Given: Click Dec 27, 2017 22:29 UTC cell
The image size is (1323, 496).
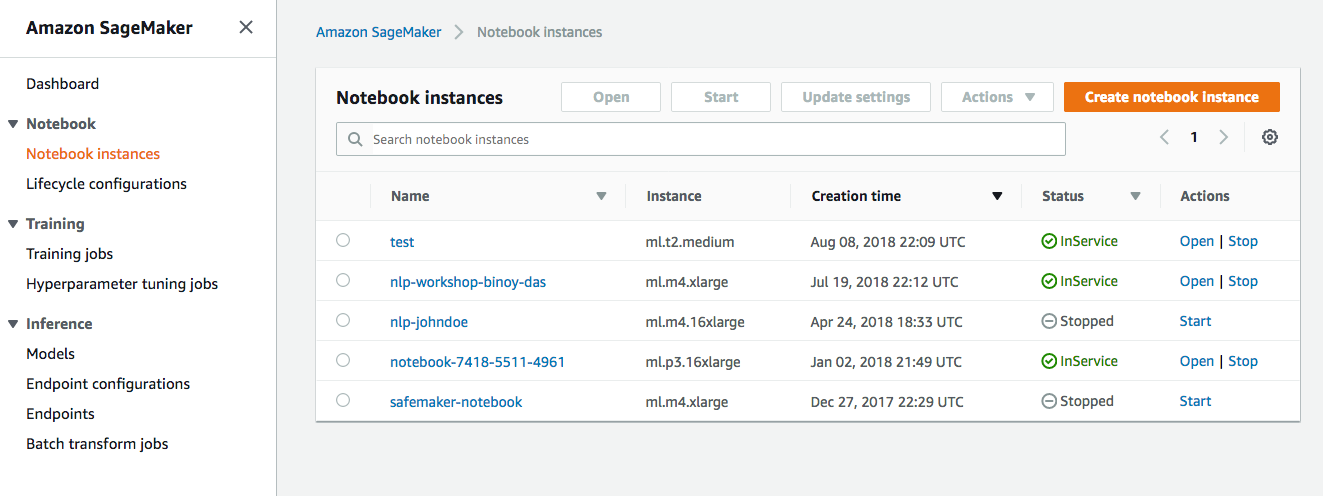Looking at the screenshot, I should tap(887, 402).
